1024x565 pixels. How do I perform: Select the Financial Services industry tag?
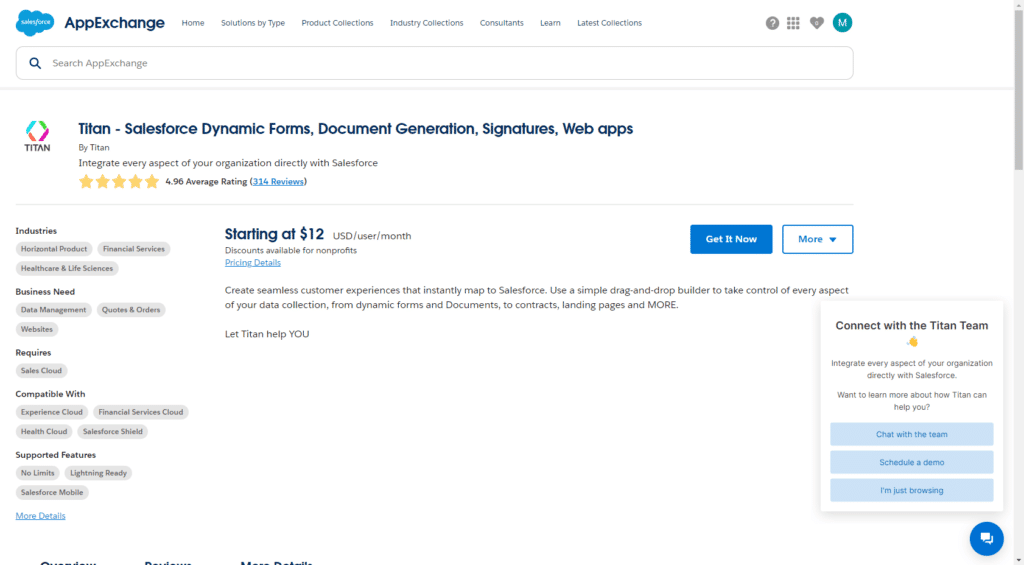coord(134,249)
